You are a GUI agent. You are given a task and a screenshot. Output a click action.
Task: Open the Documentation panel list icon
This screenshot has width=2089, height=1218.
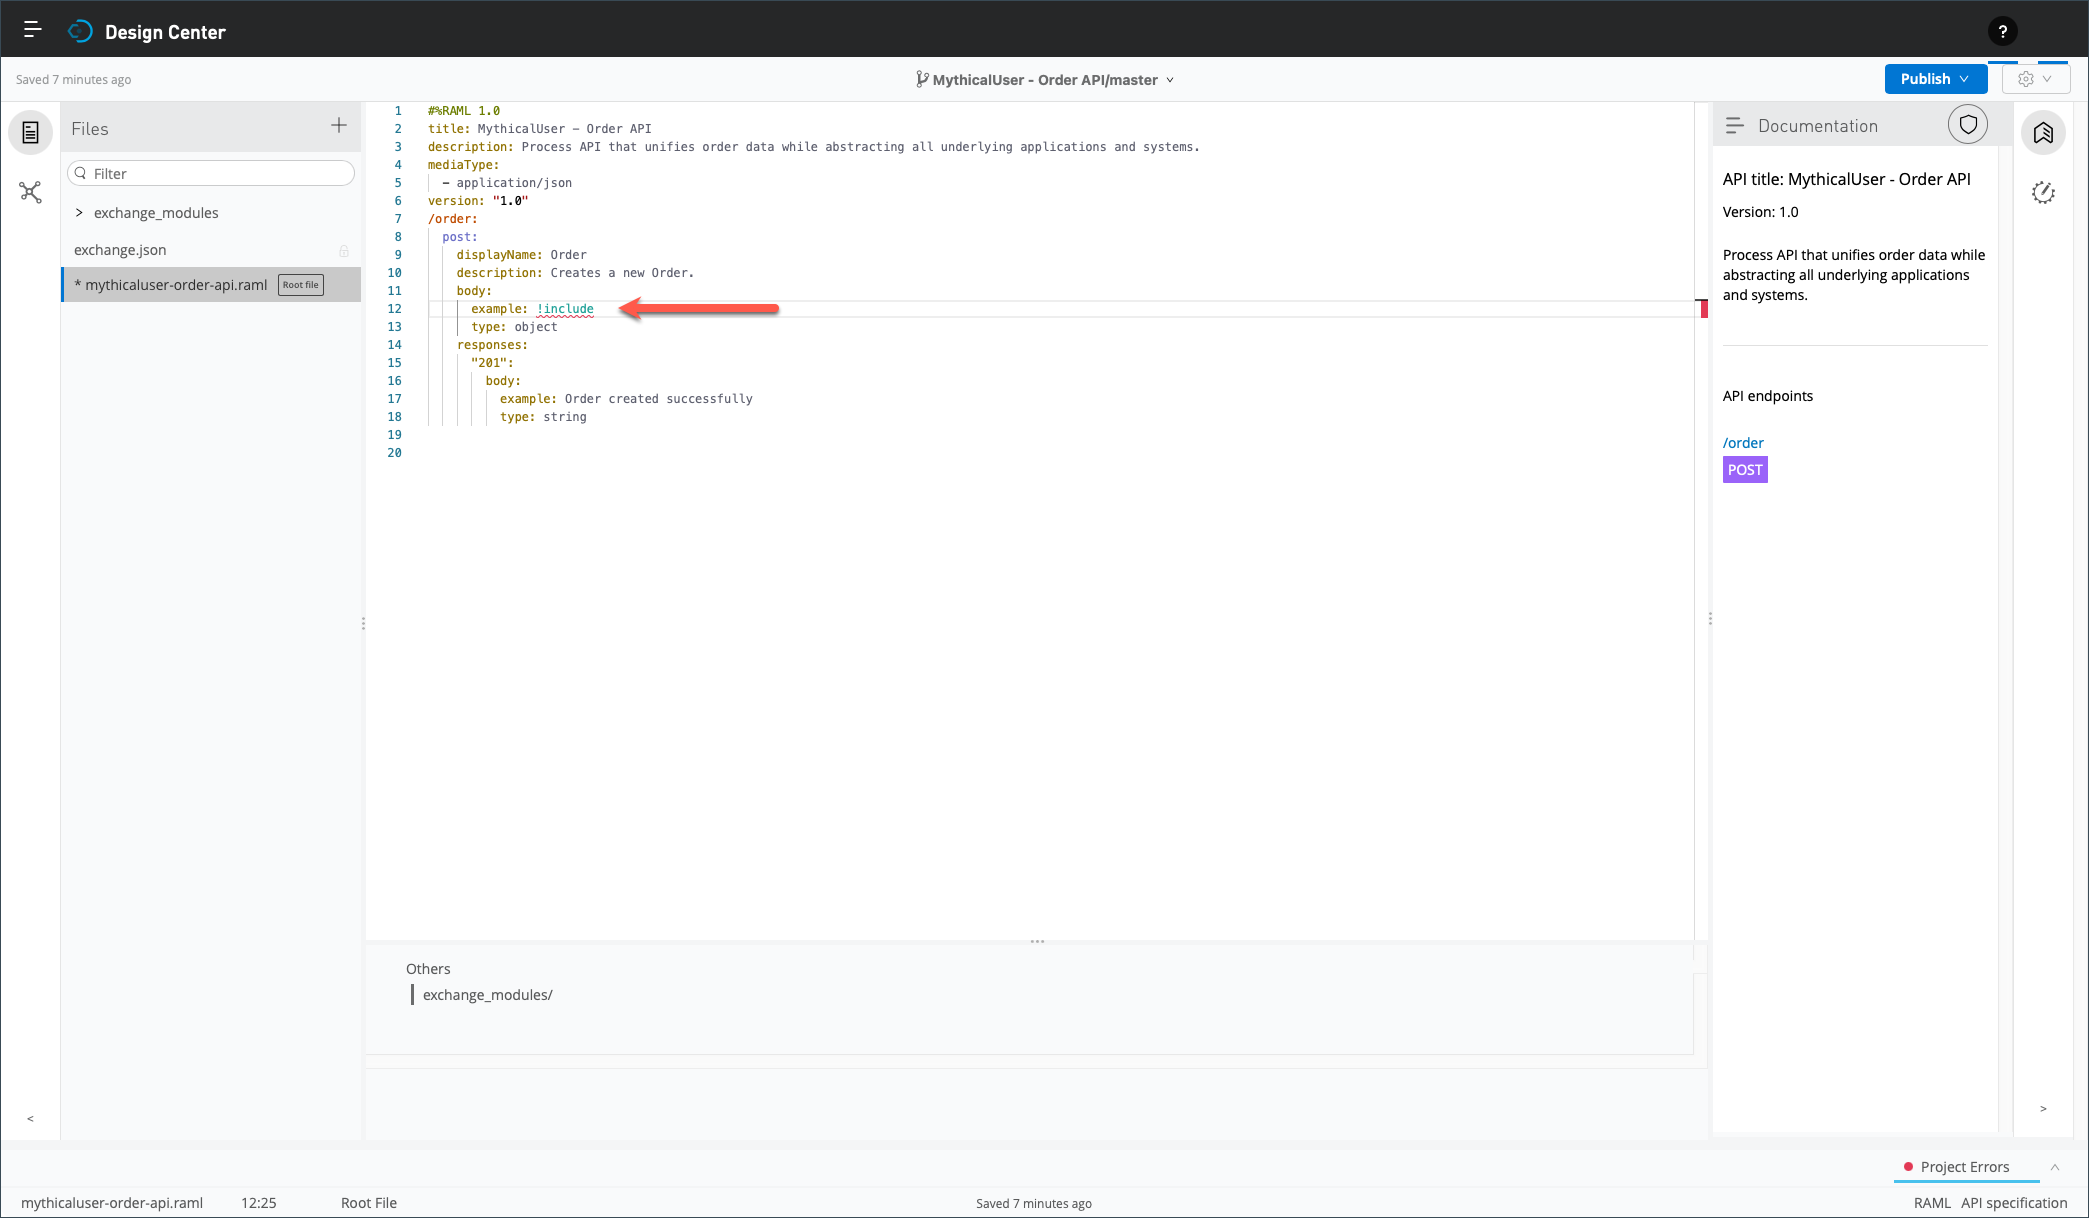[x=1734, y=126]
